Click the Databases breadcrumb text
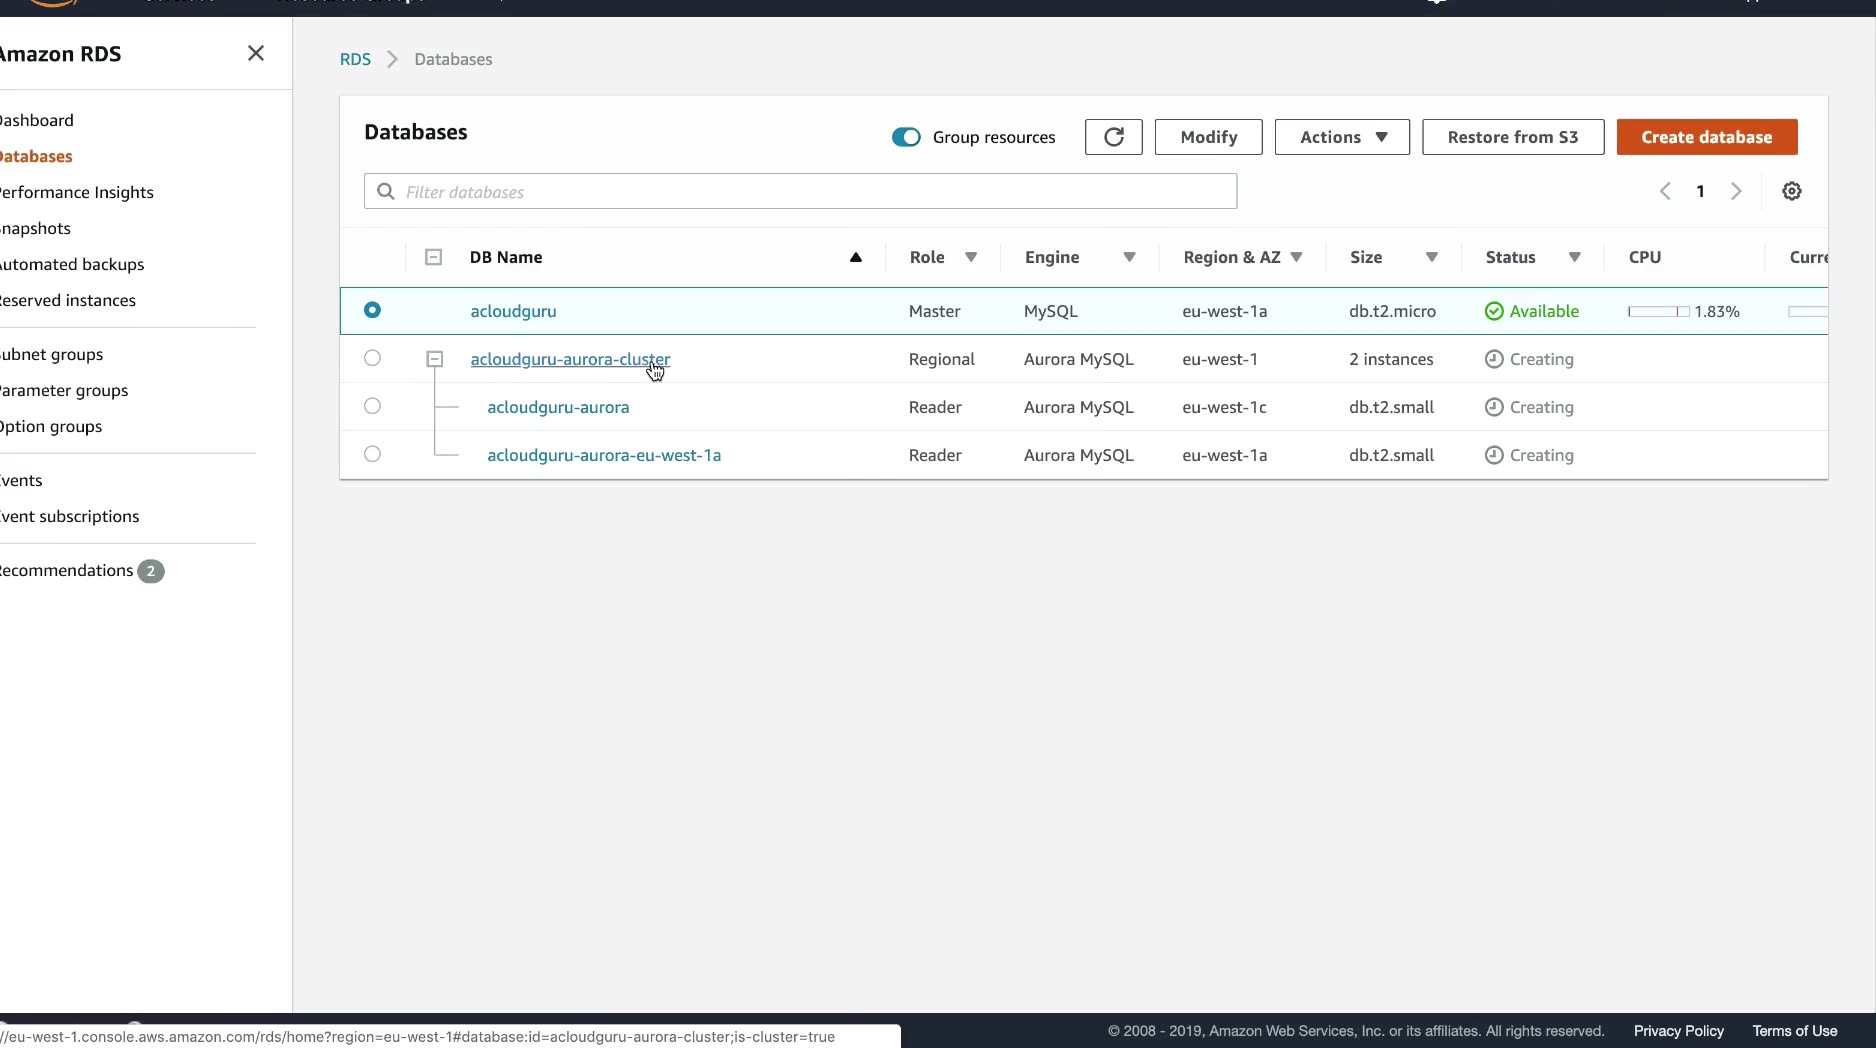 (453, 59)
